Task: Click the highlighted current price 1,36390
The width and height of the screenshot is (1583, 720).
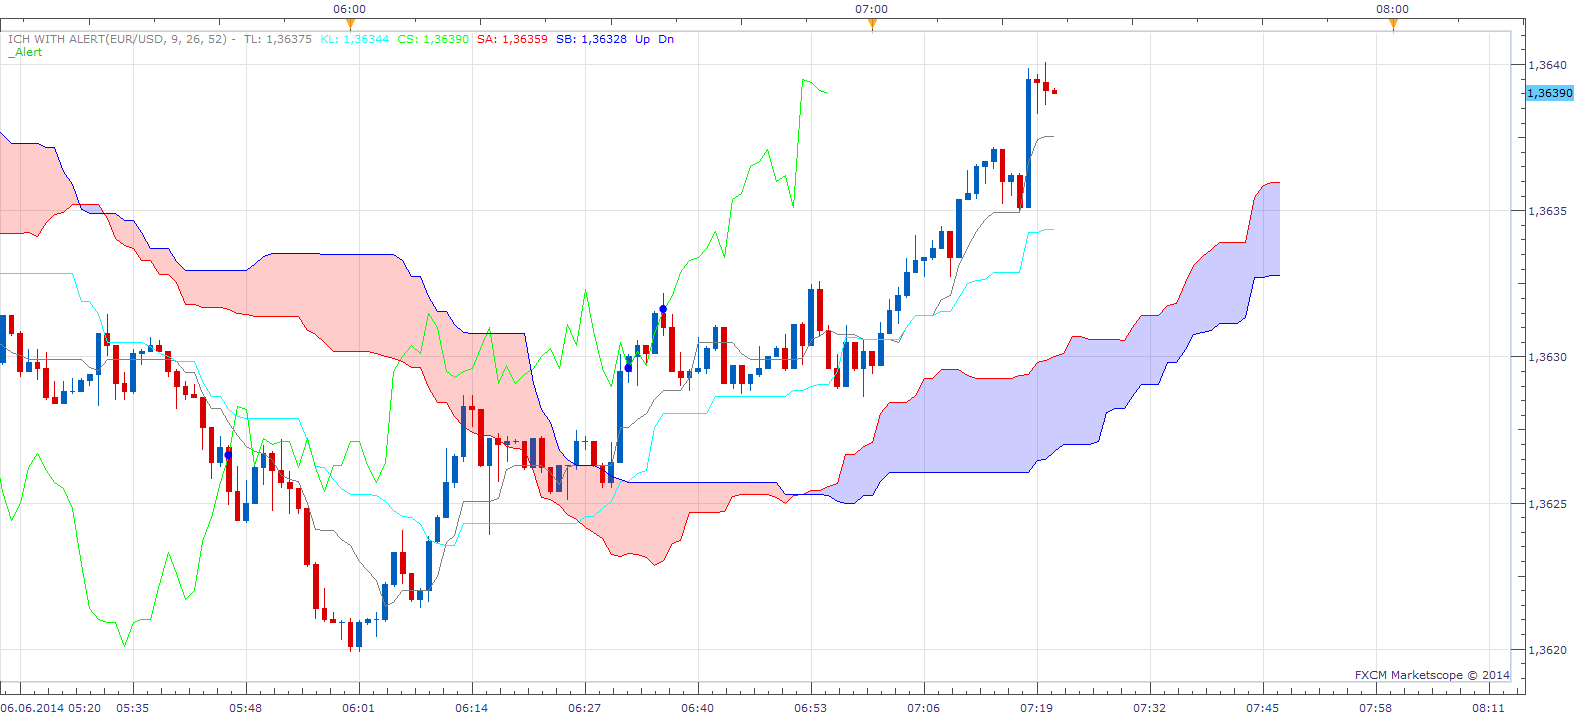Action: pyautogui.click(x=1550, y=93)
